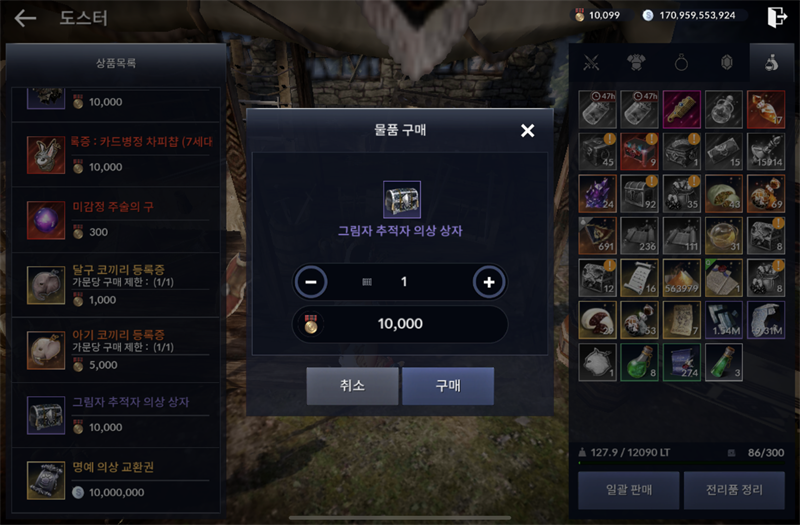Select the crossed swords weapon tab icon
The height and width of the screenshot is (525, 800).
tap(591, 63)
